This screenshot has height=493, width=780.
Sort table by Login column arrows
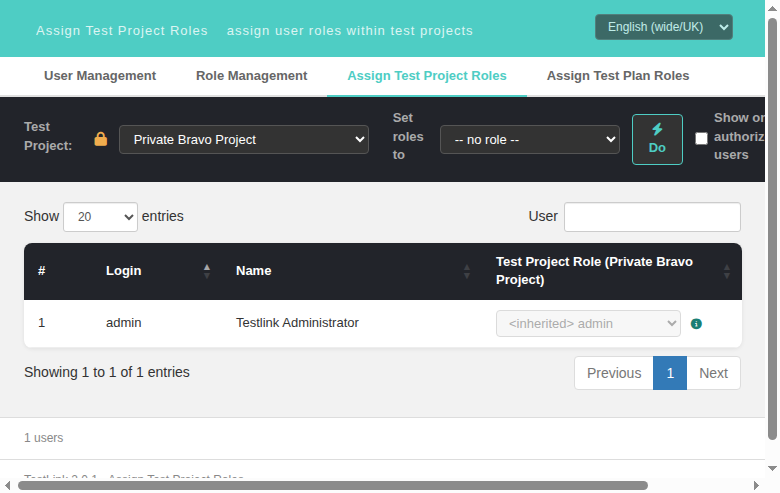pos(207,271)
